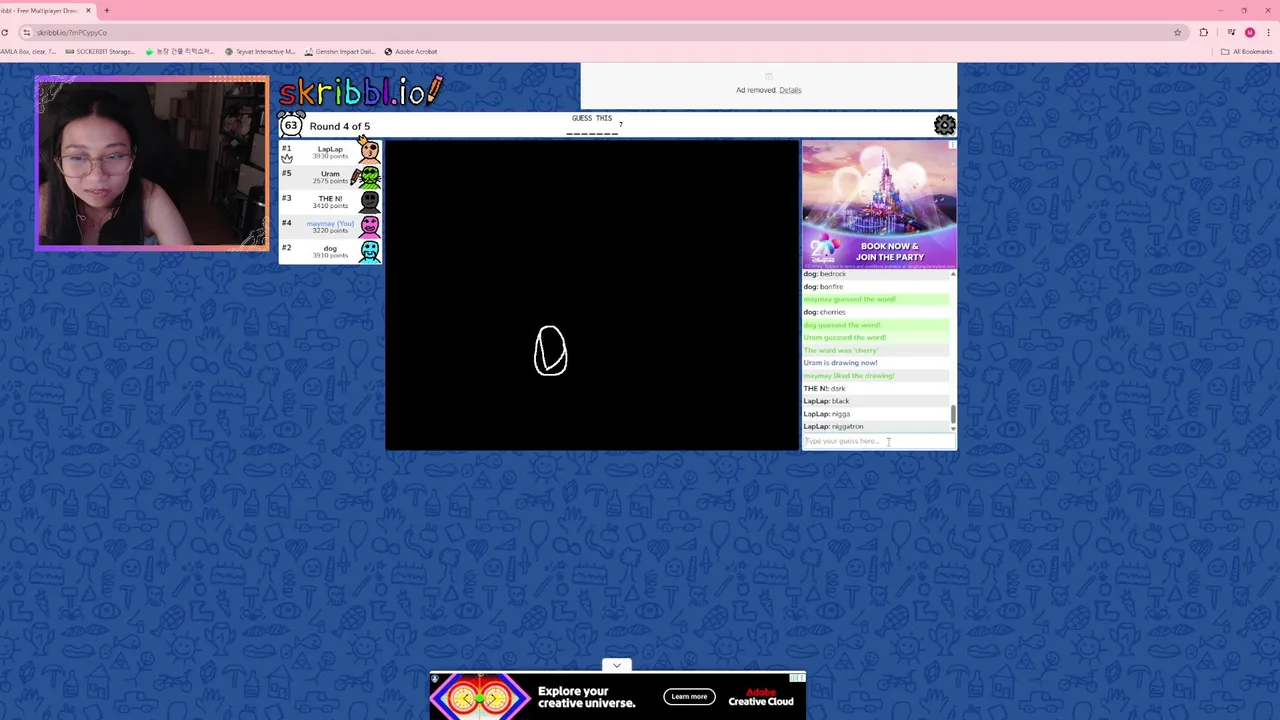Click the crown icon under rank #1

287,158
